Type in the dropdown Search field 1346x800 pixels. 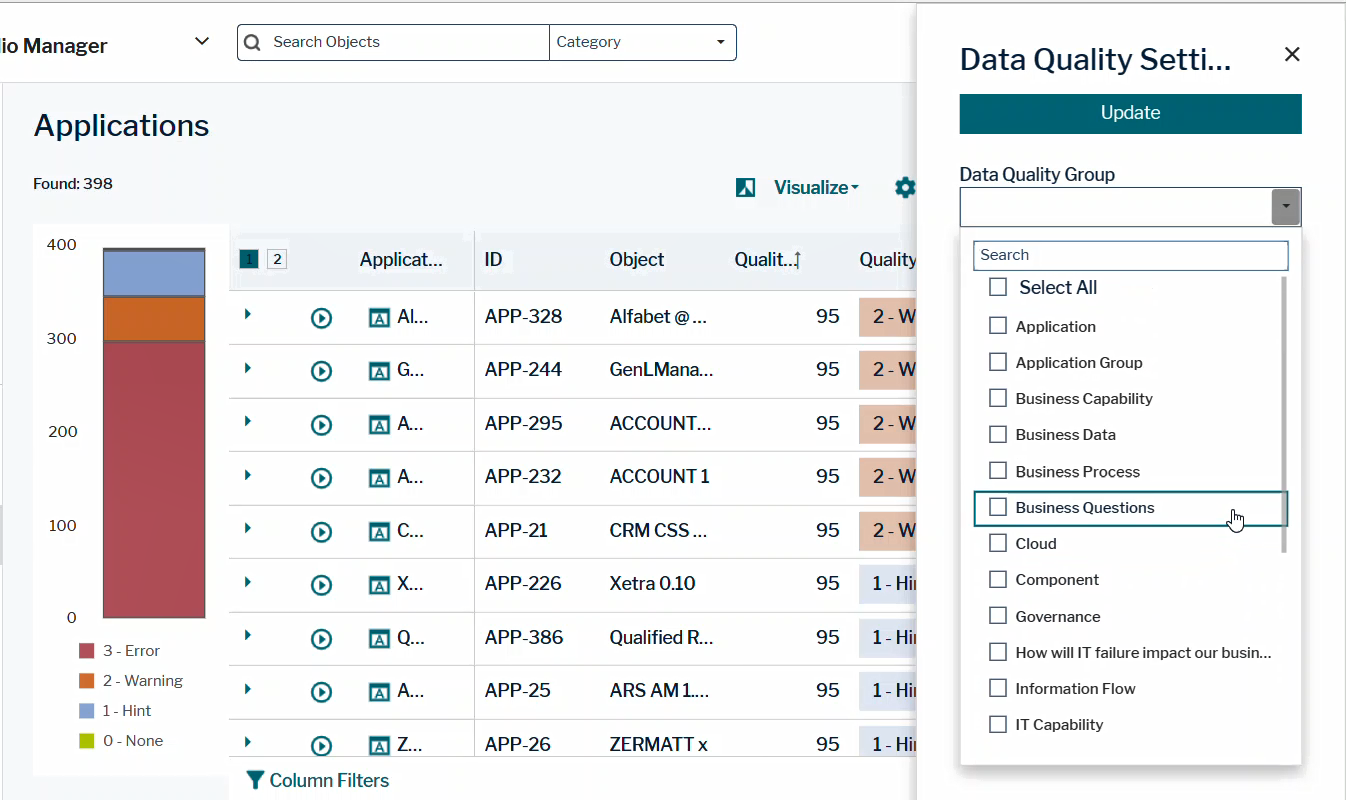tap(1129, 255)
